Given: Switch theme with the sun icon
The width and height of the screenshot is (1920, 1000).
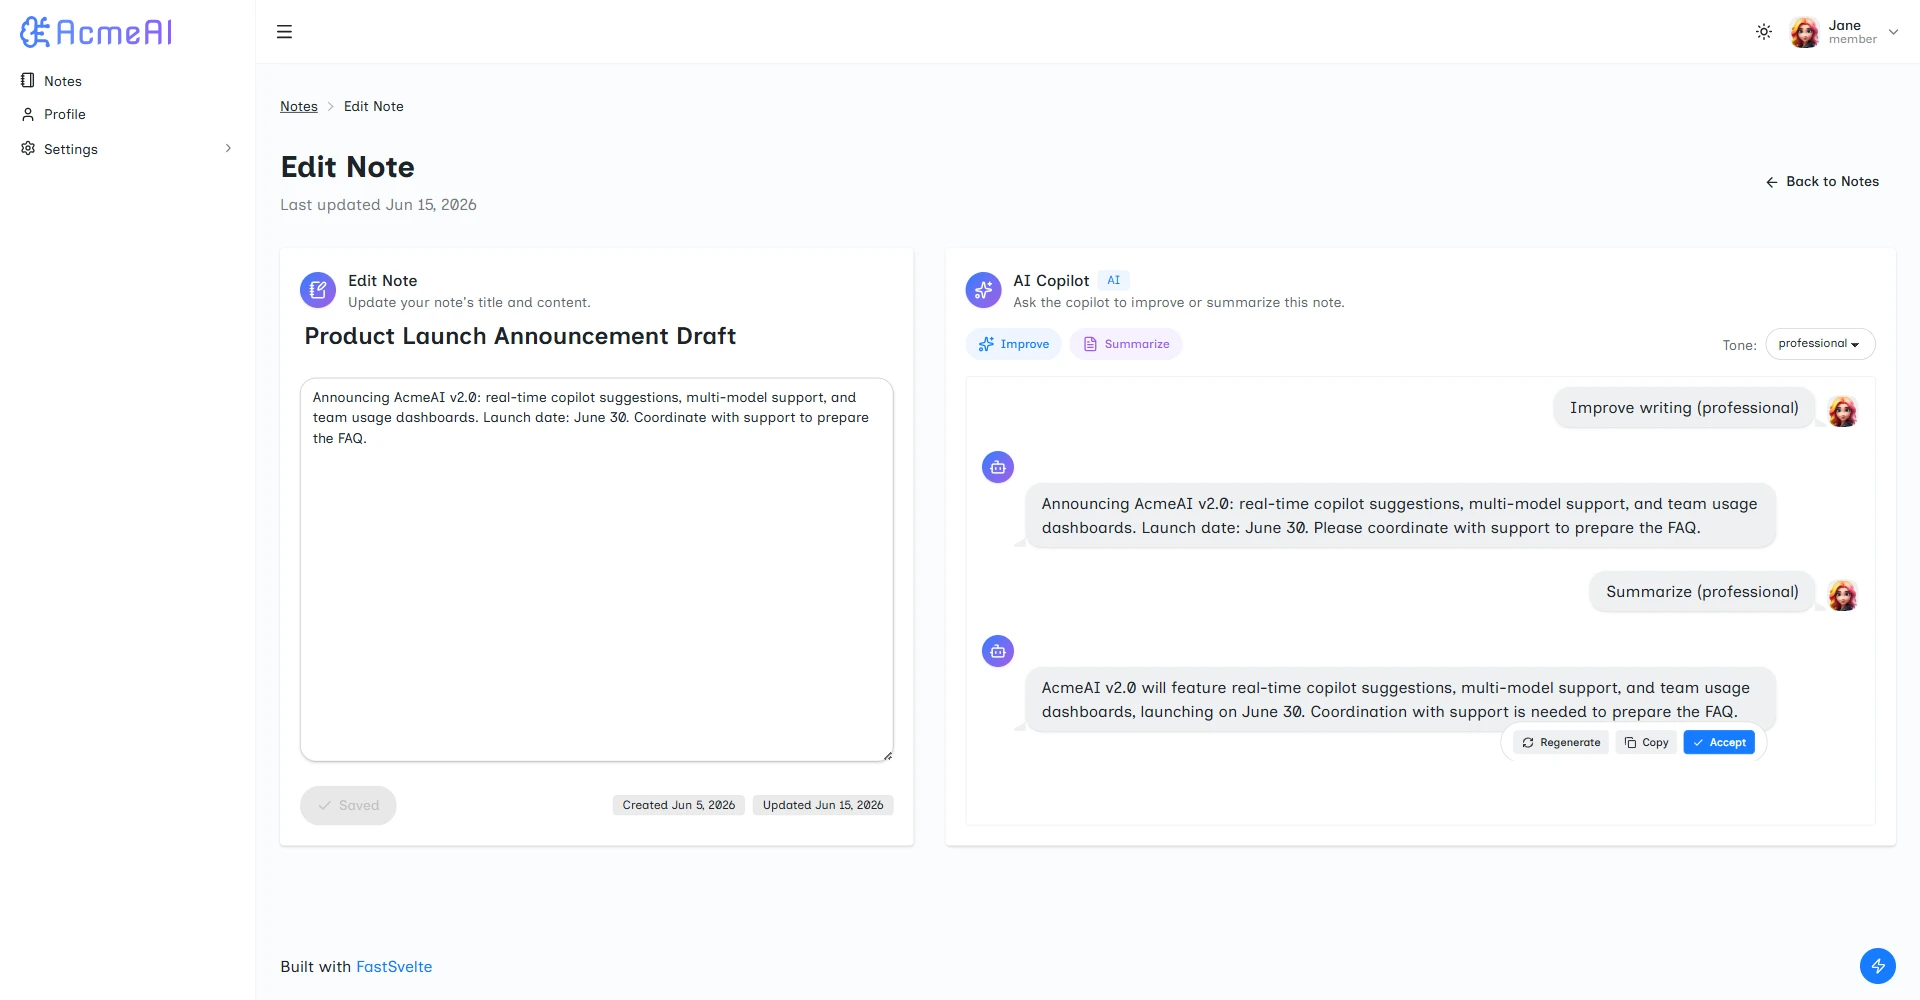Looking at the screenshot, I should click(1764, 32).
